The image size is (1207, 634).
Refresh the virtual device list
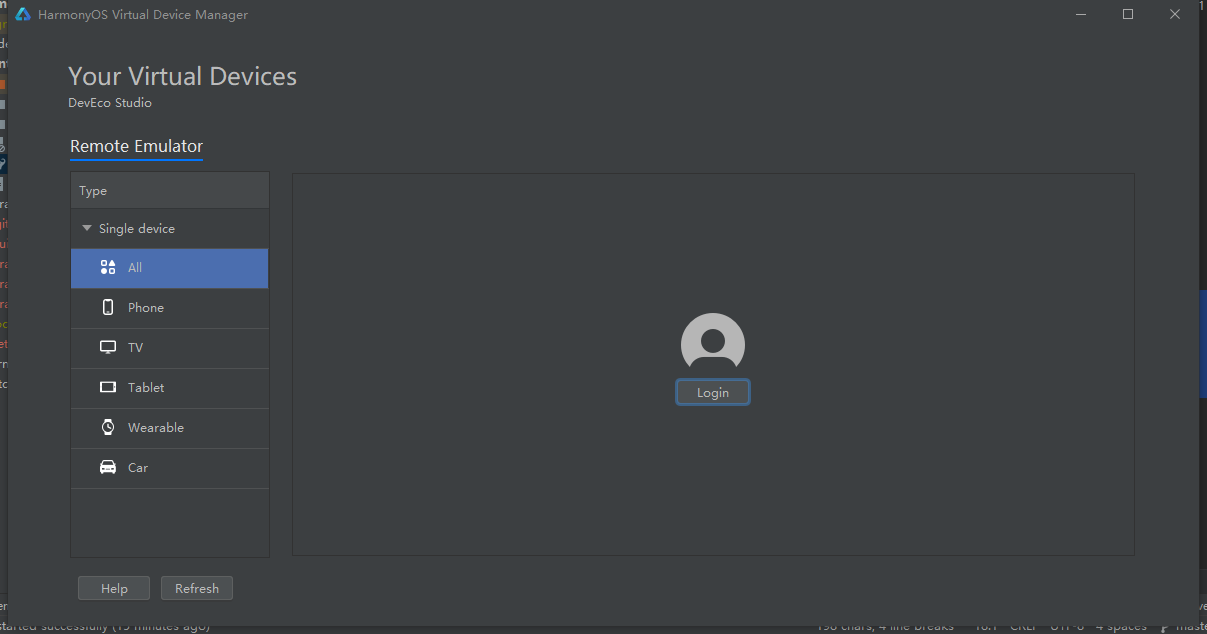click(197, 588)
